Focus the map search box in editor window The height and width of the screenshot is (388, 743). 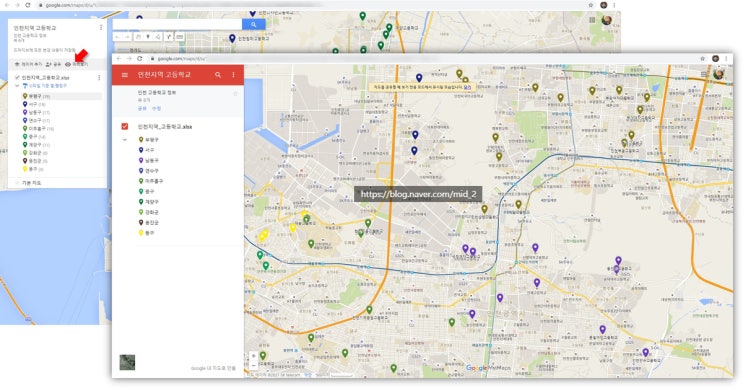pyautogui.click(x=177, y=25)
